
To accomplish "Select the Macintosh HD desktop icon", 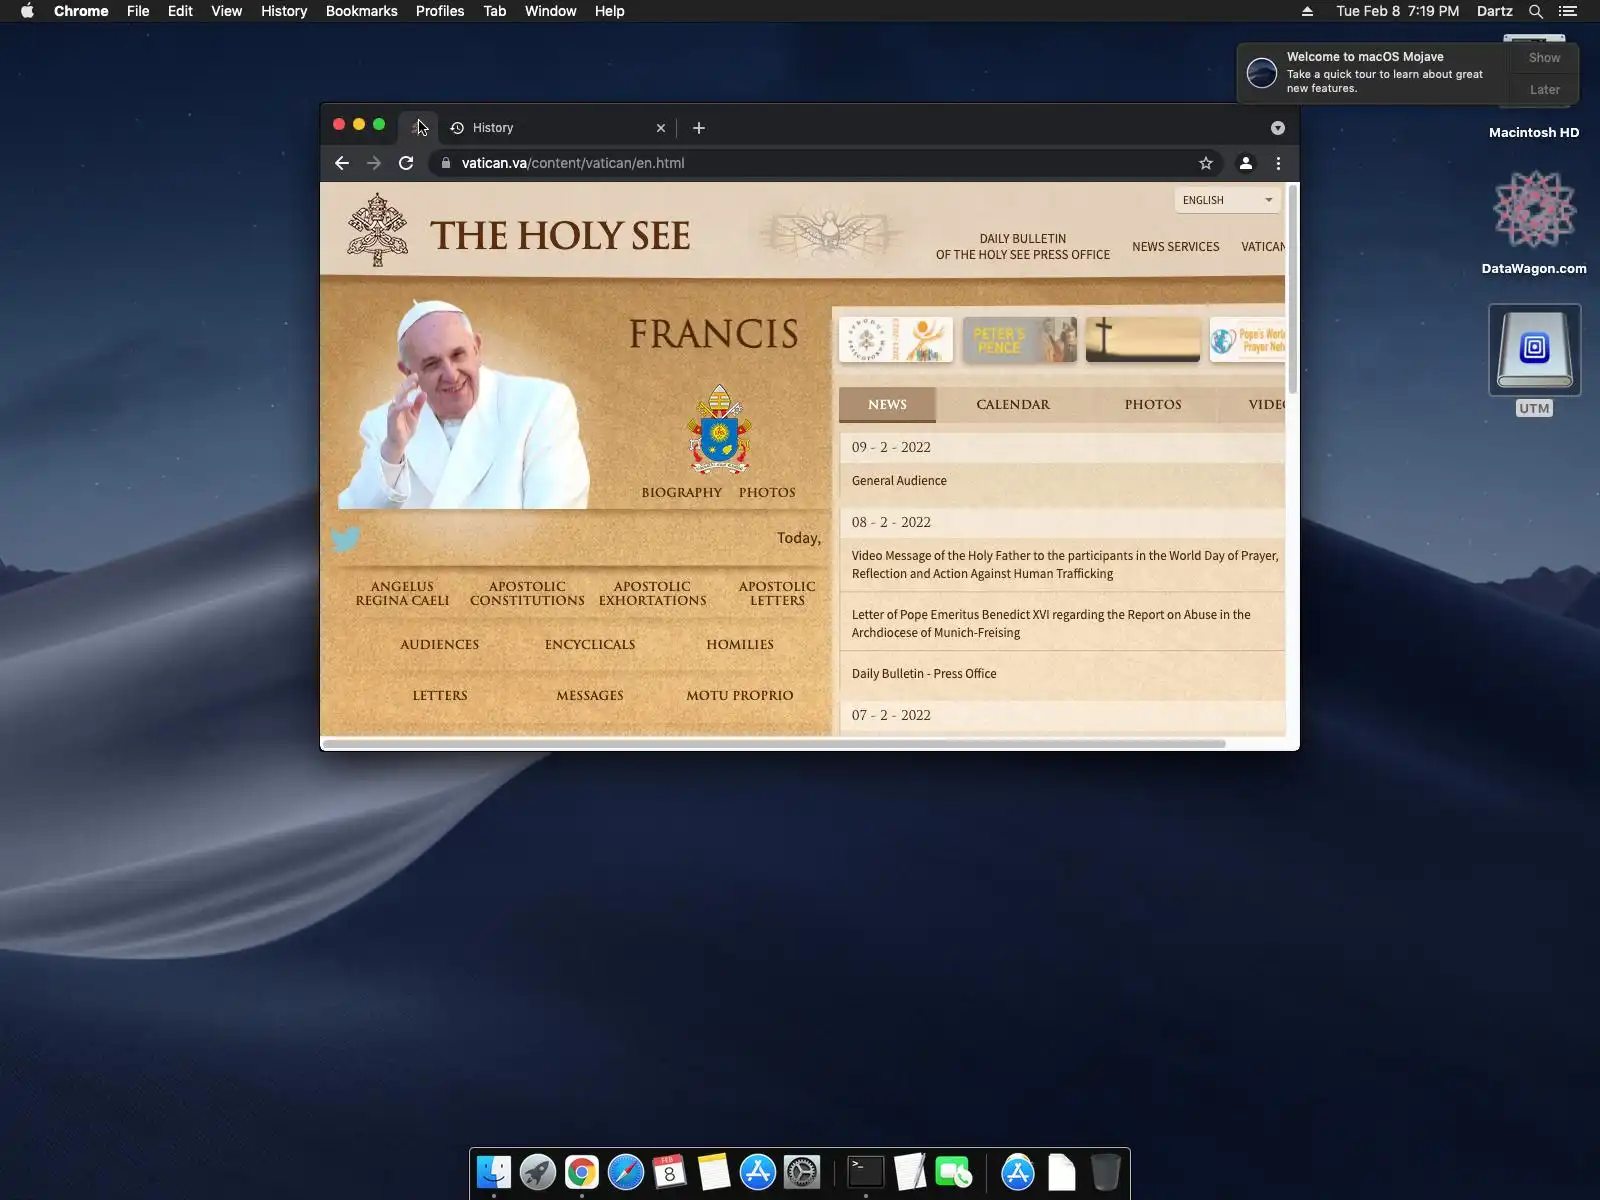I will click(1534, 132).
